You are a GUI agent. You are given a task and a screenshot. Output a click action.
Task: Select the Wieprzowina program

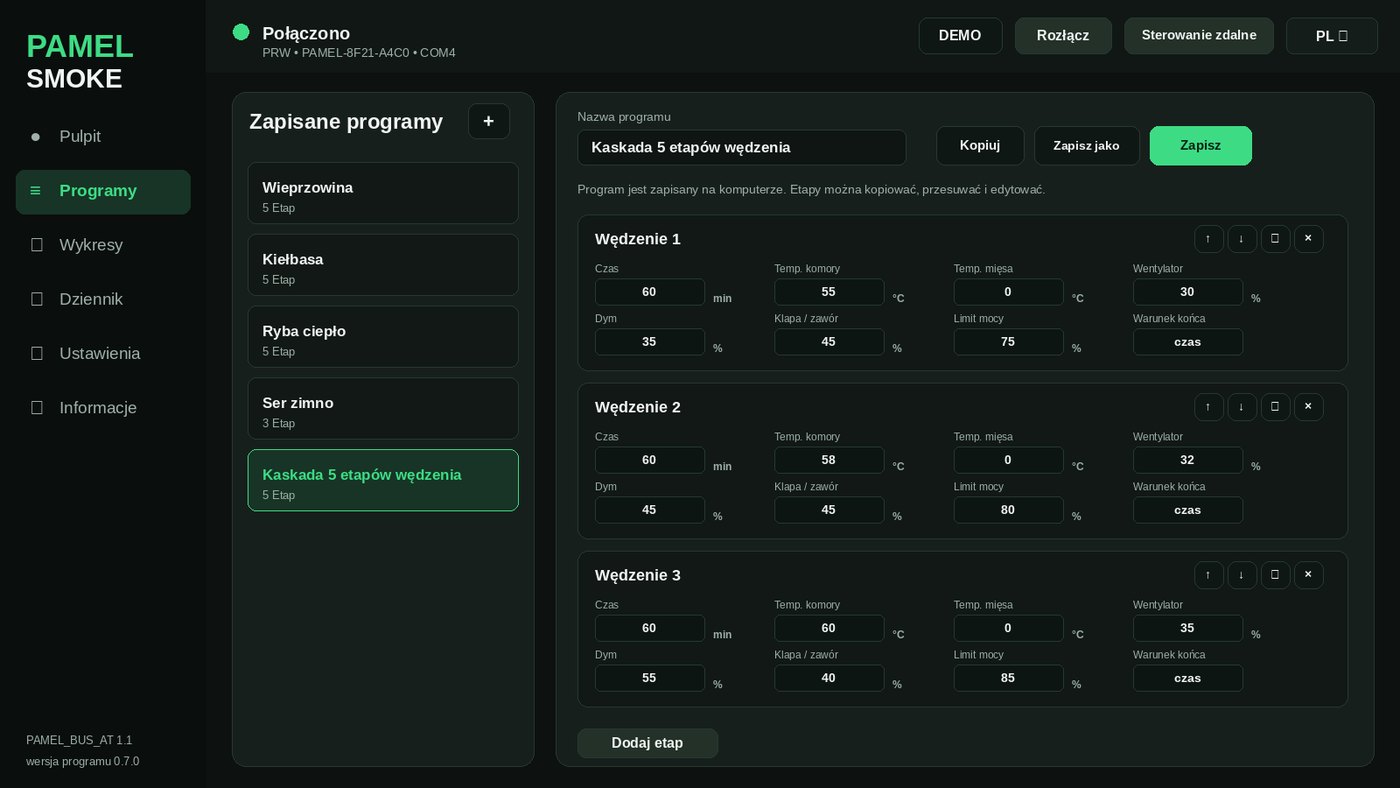[383, 193]
